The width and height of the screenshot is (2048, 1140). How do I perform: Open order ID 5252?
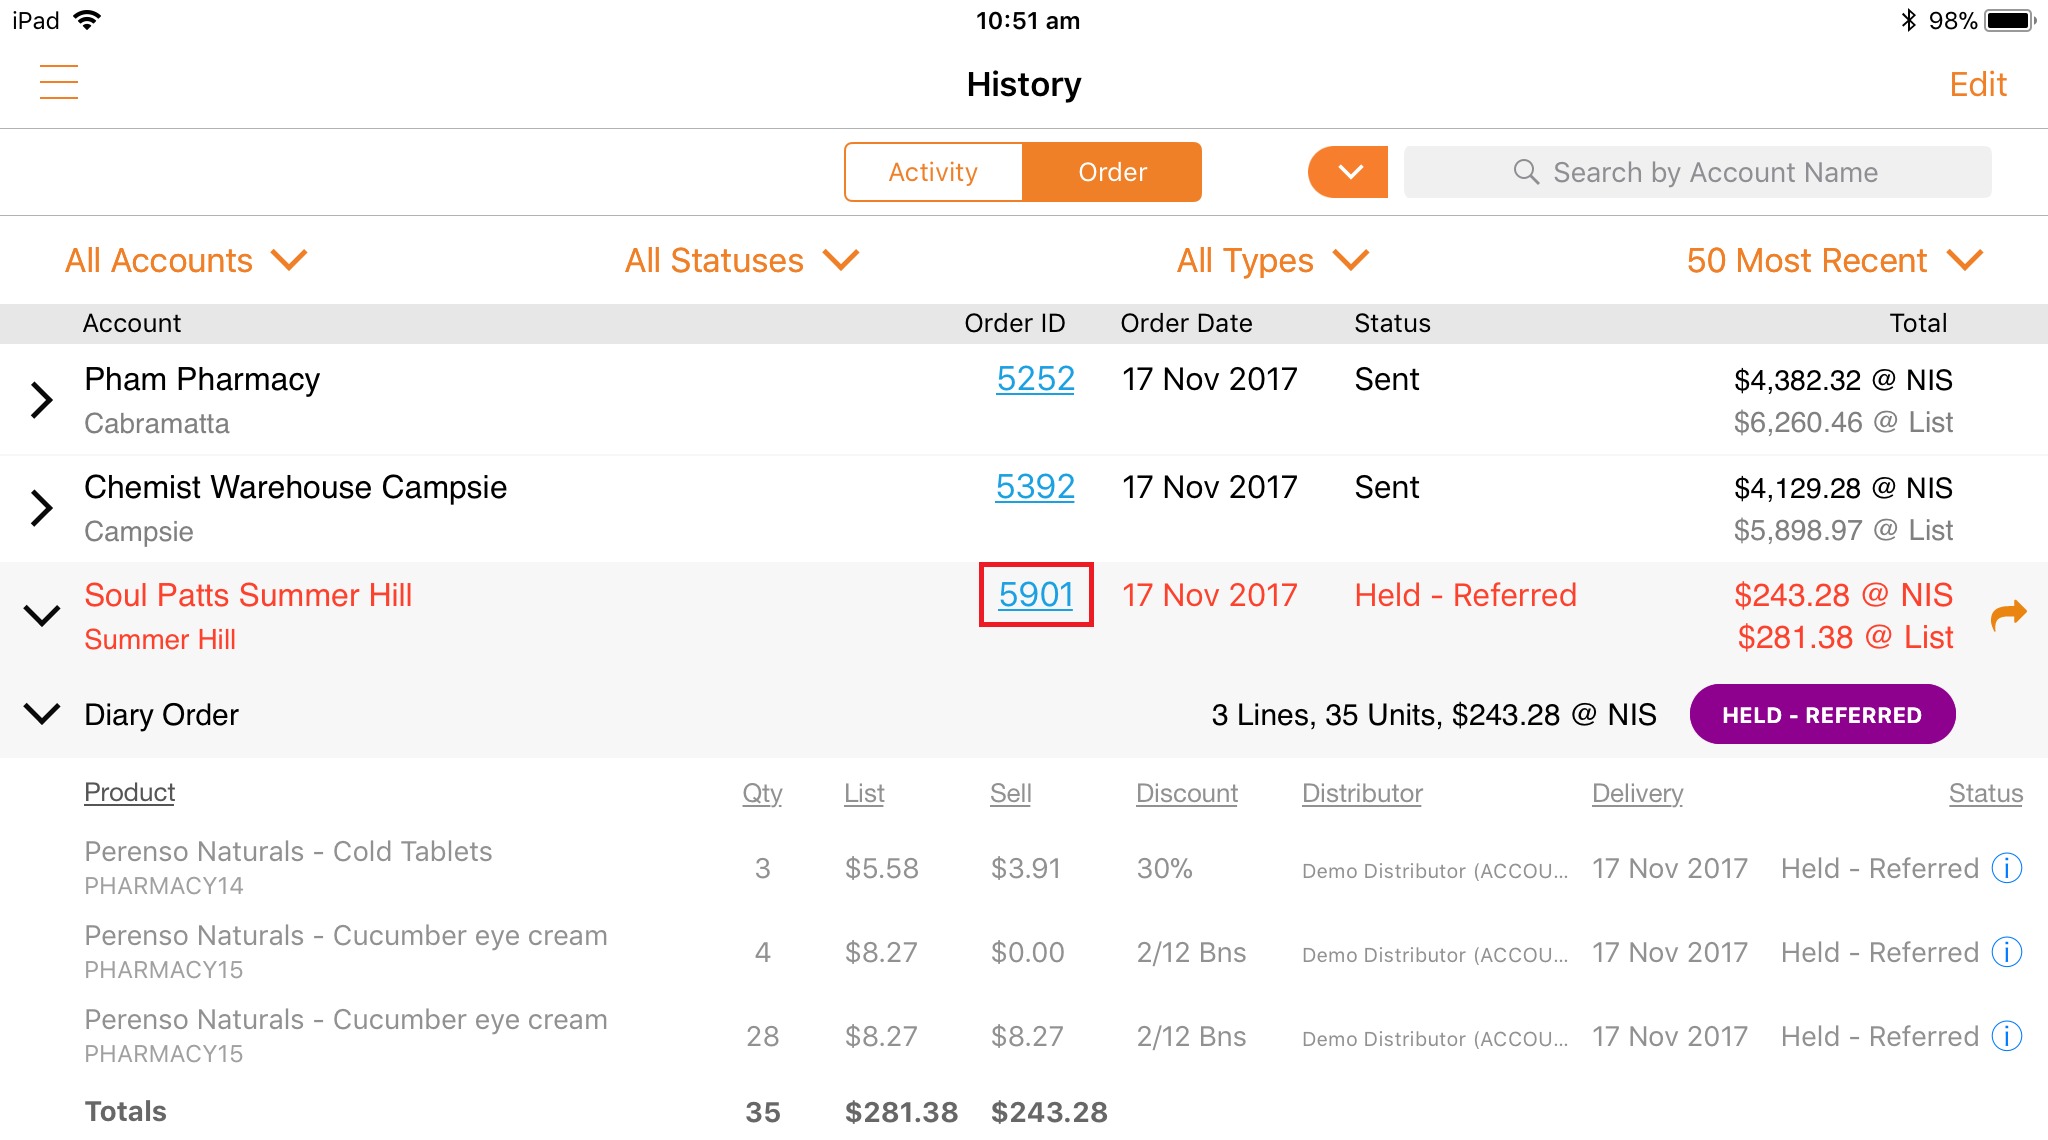[1035, 379]
